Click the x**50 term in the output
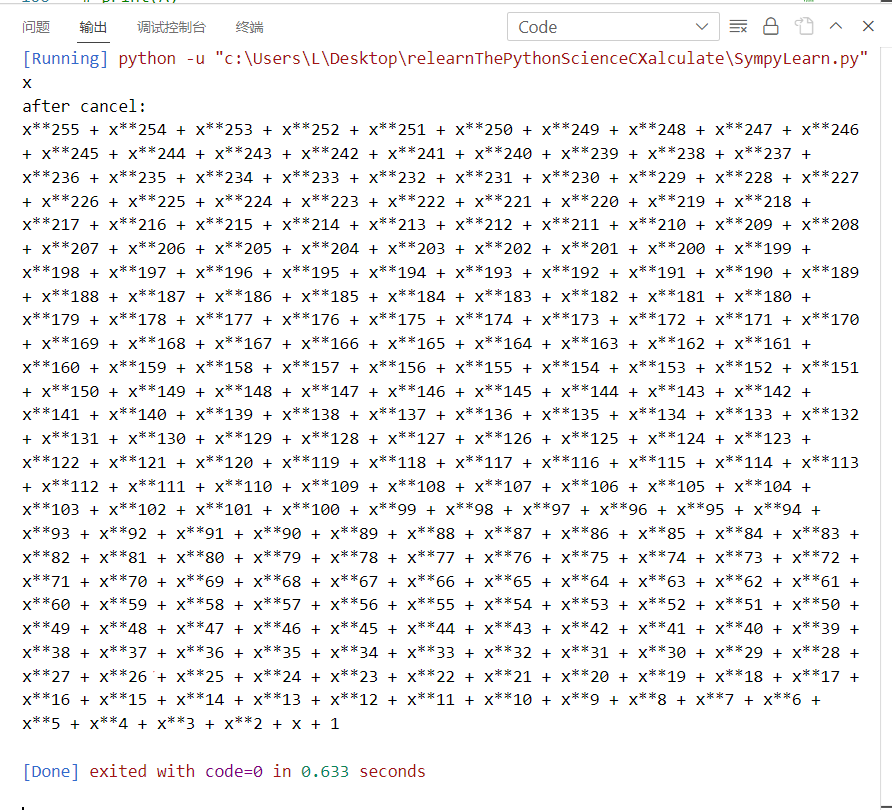This screenshot has height=810, width=892. point(816,605)
